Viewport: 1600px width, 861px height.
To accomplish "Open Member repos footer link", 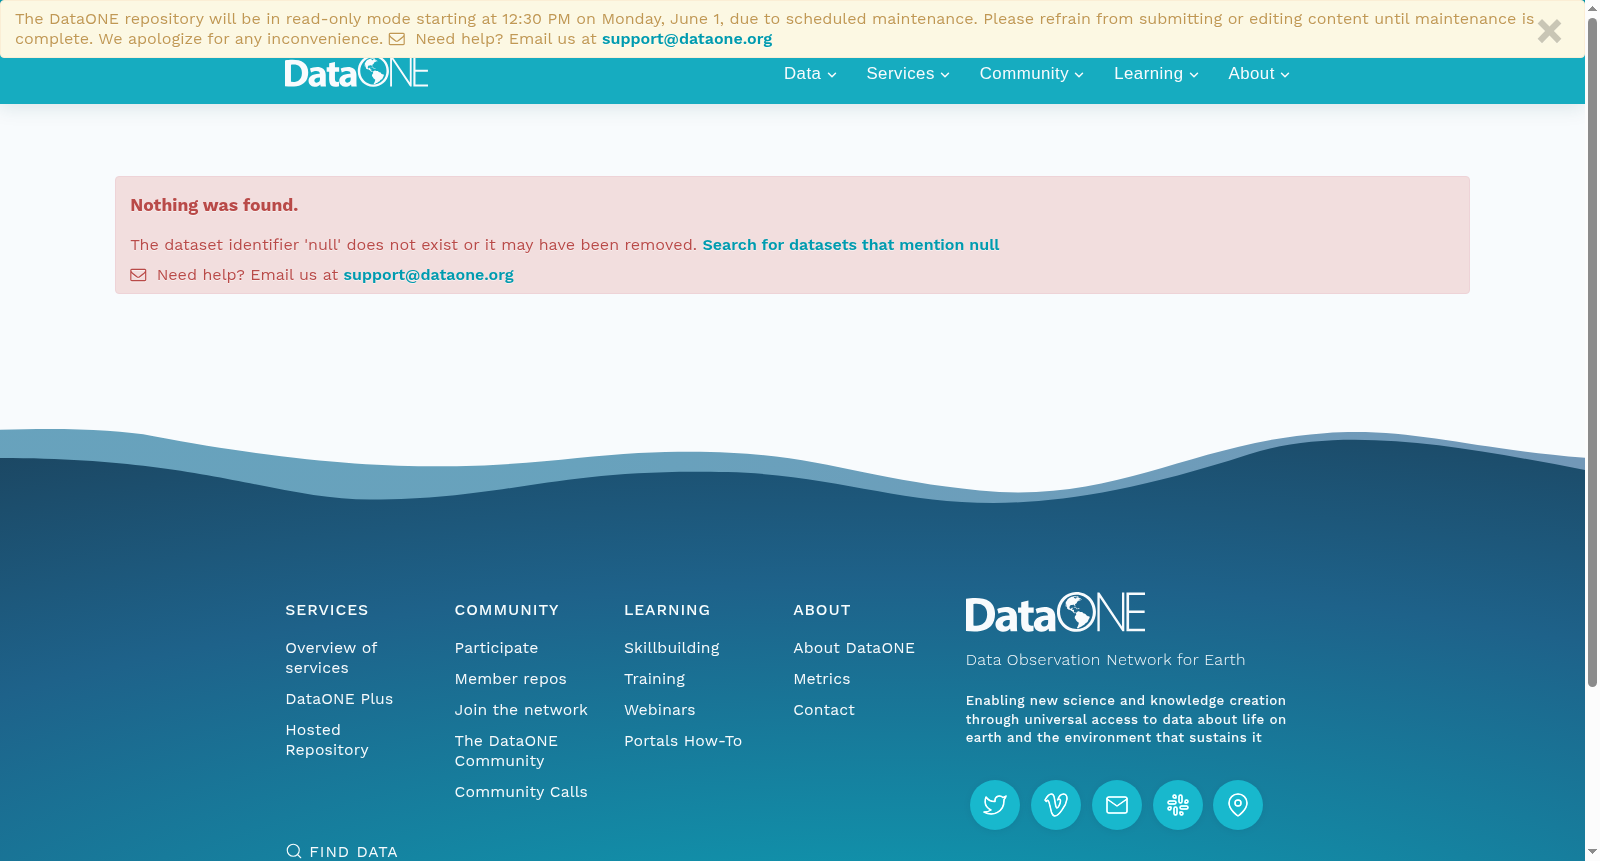I will [510, 679].
